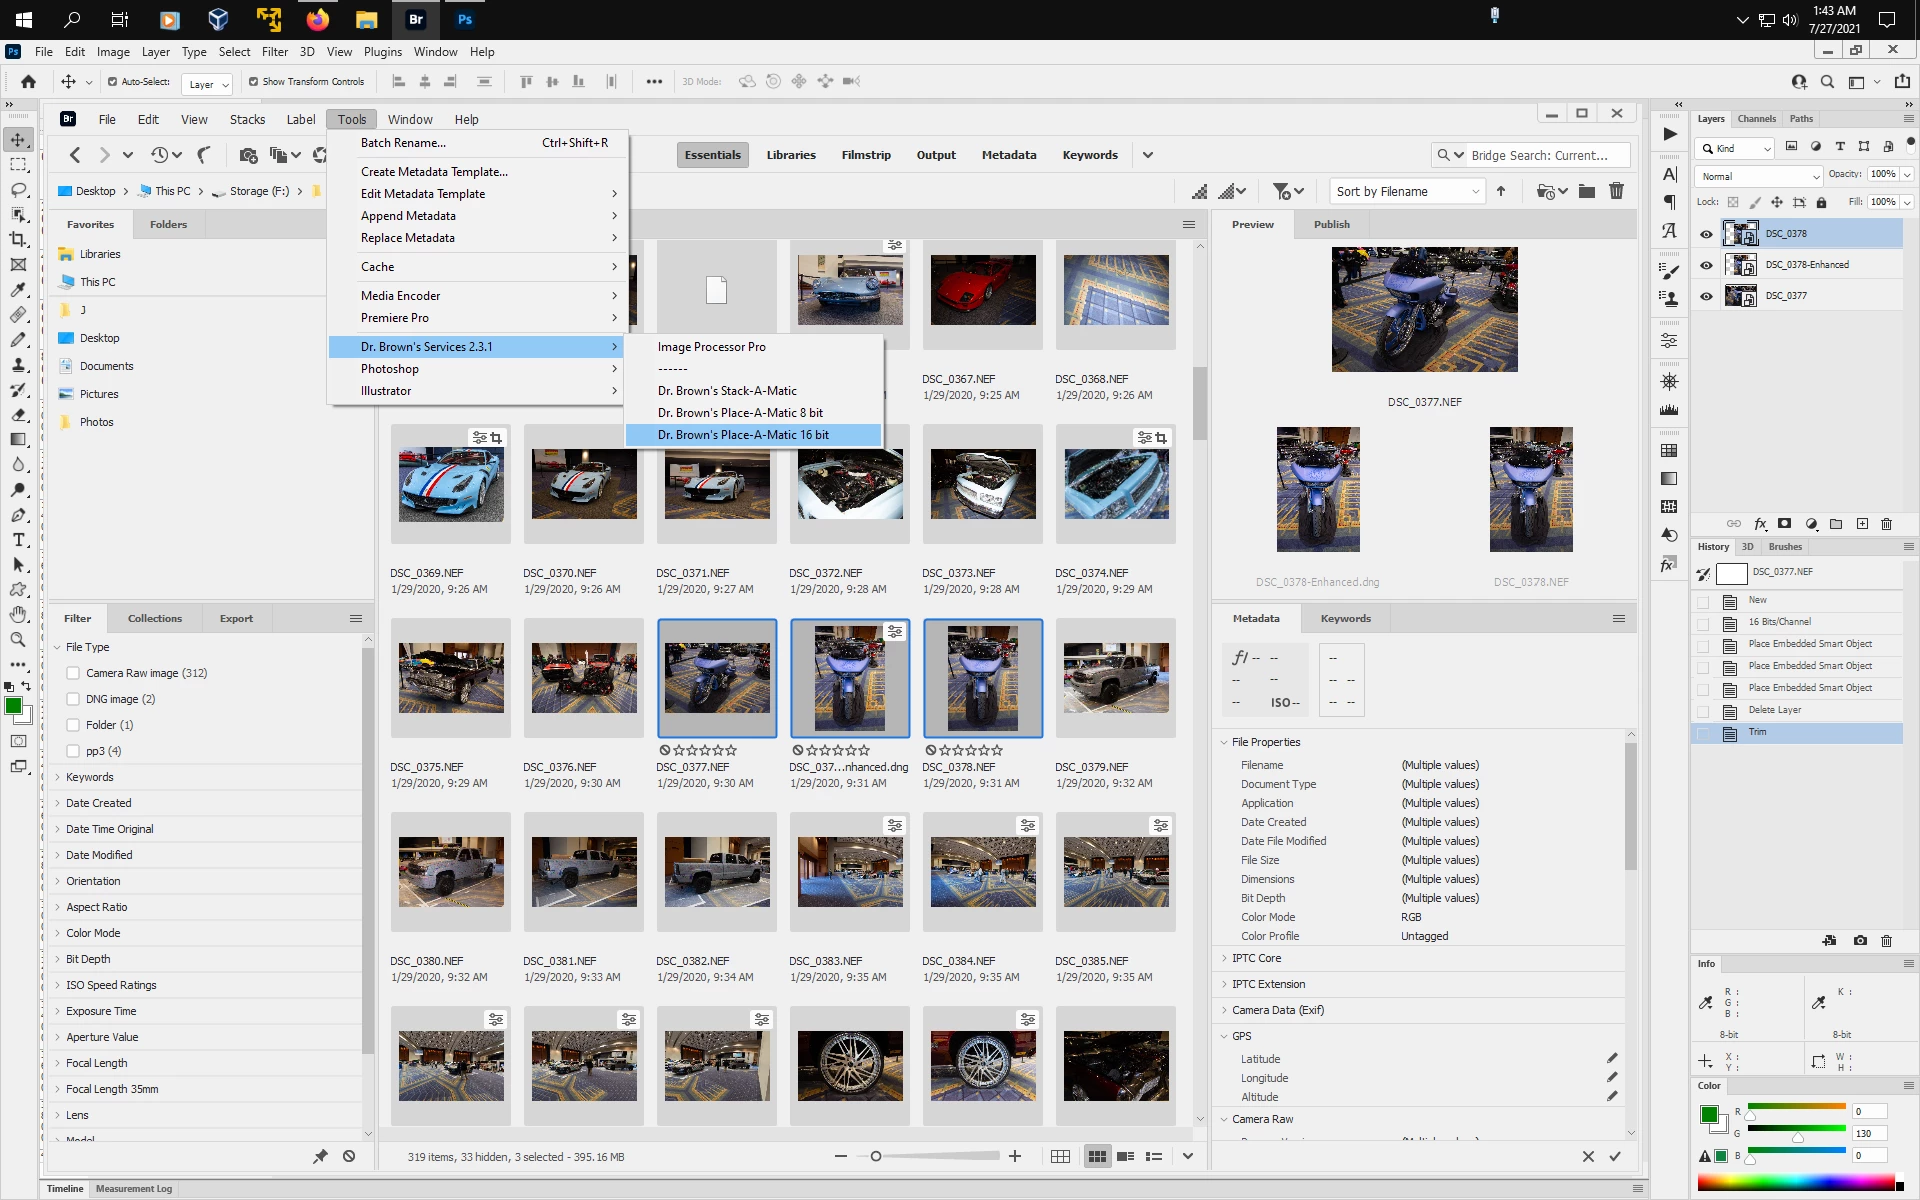Open the Sort by Filename dropdown

(1407, 191)
